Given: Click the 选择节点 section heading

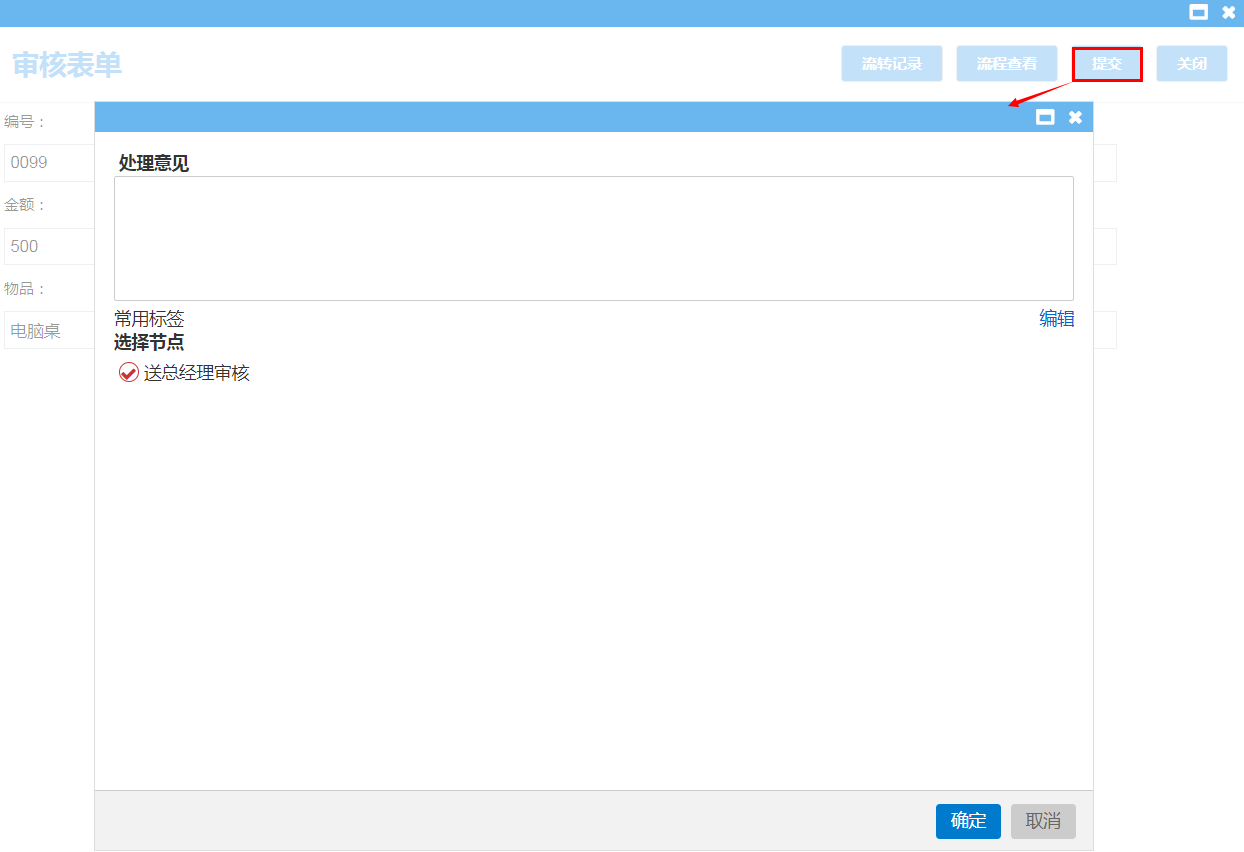Looking at the screenshot, I should tap(149, 342).
